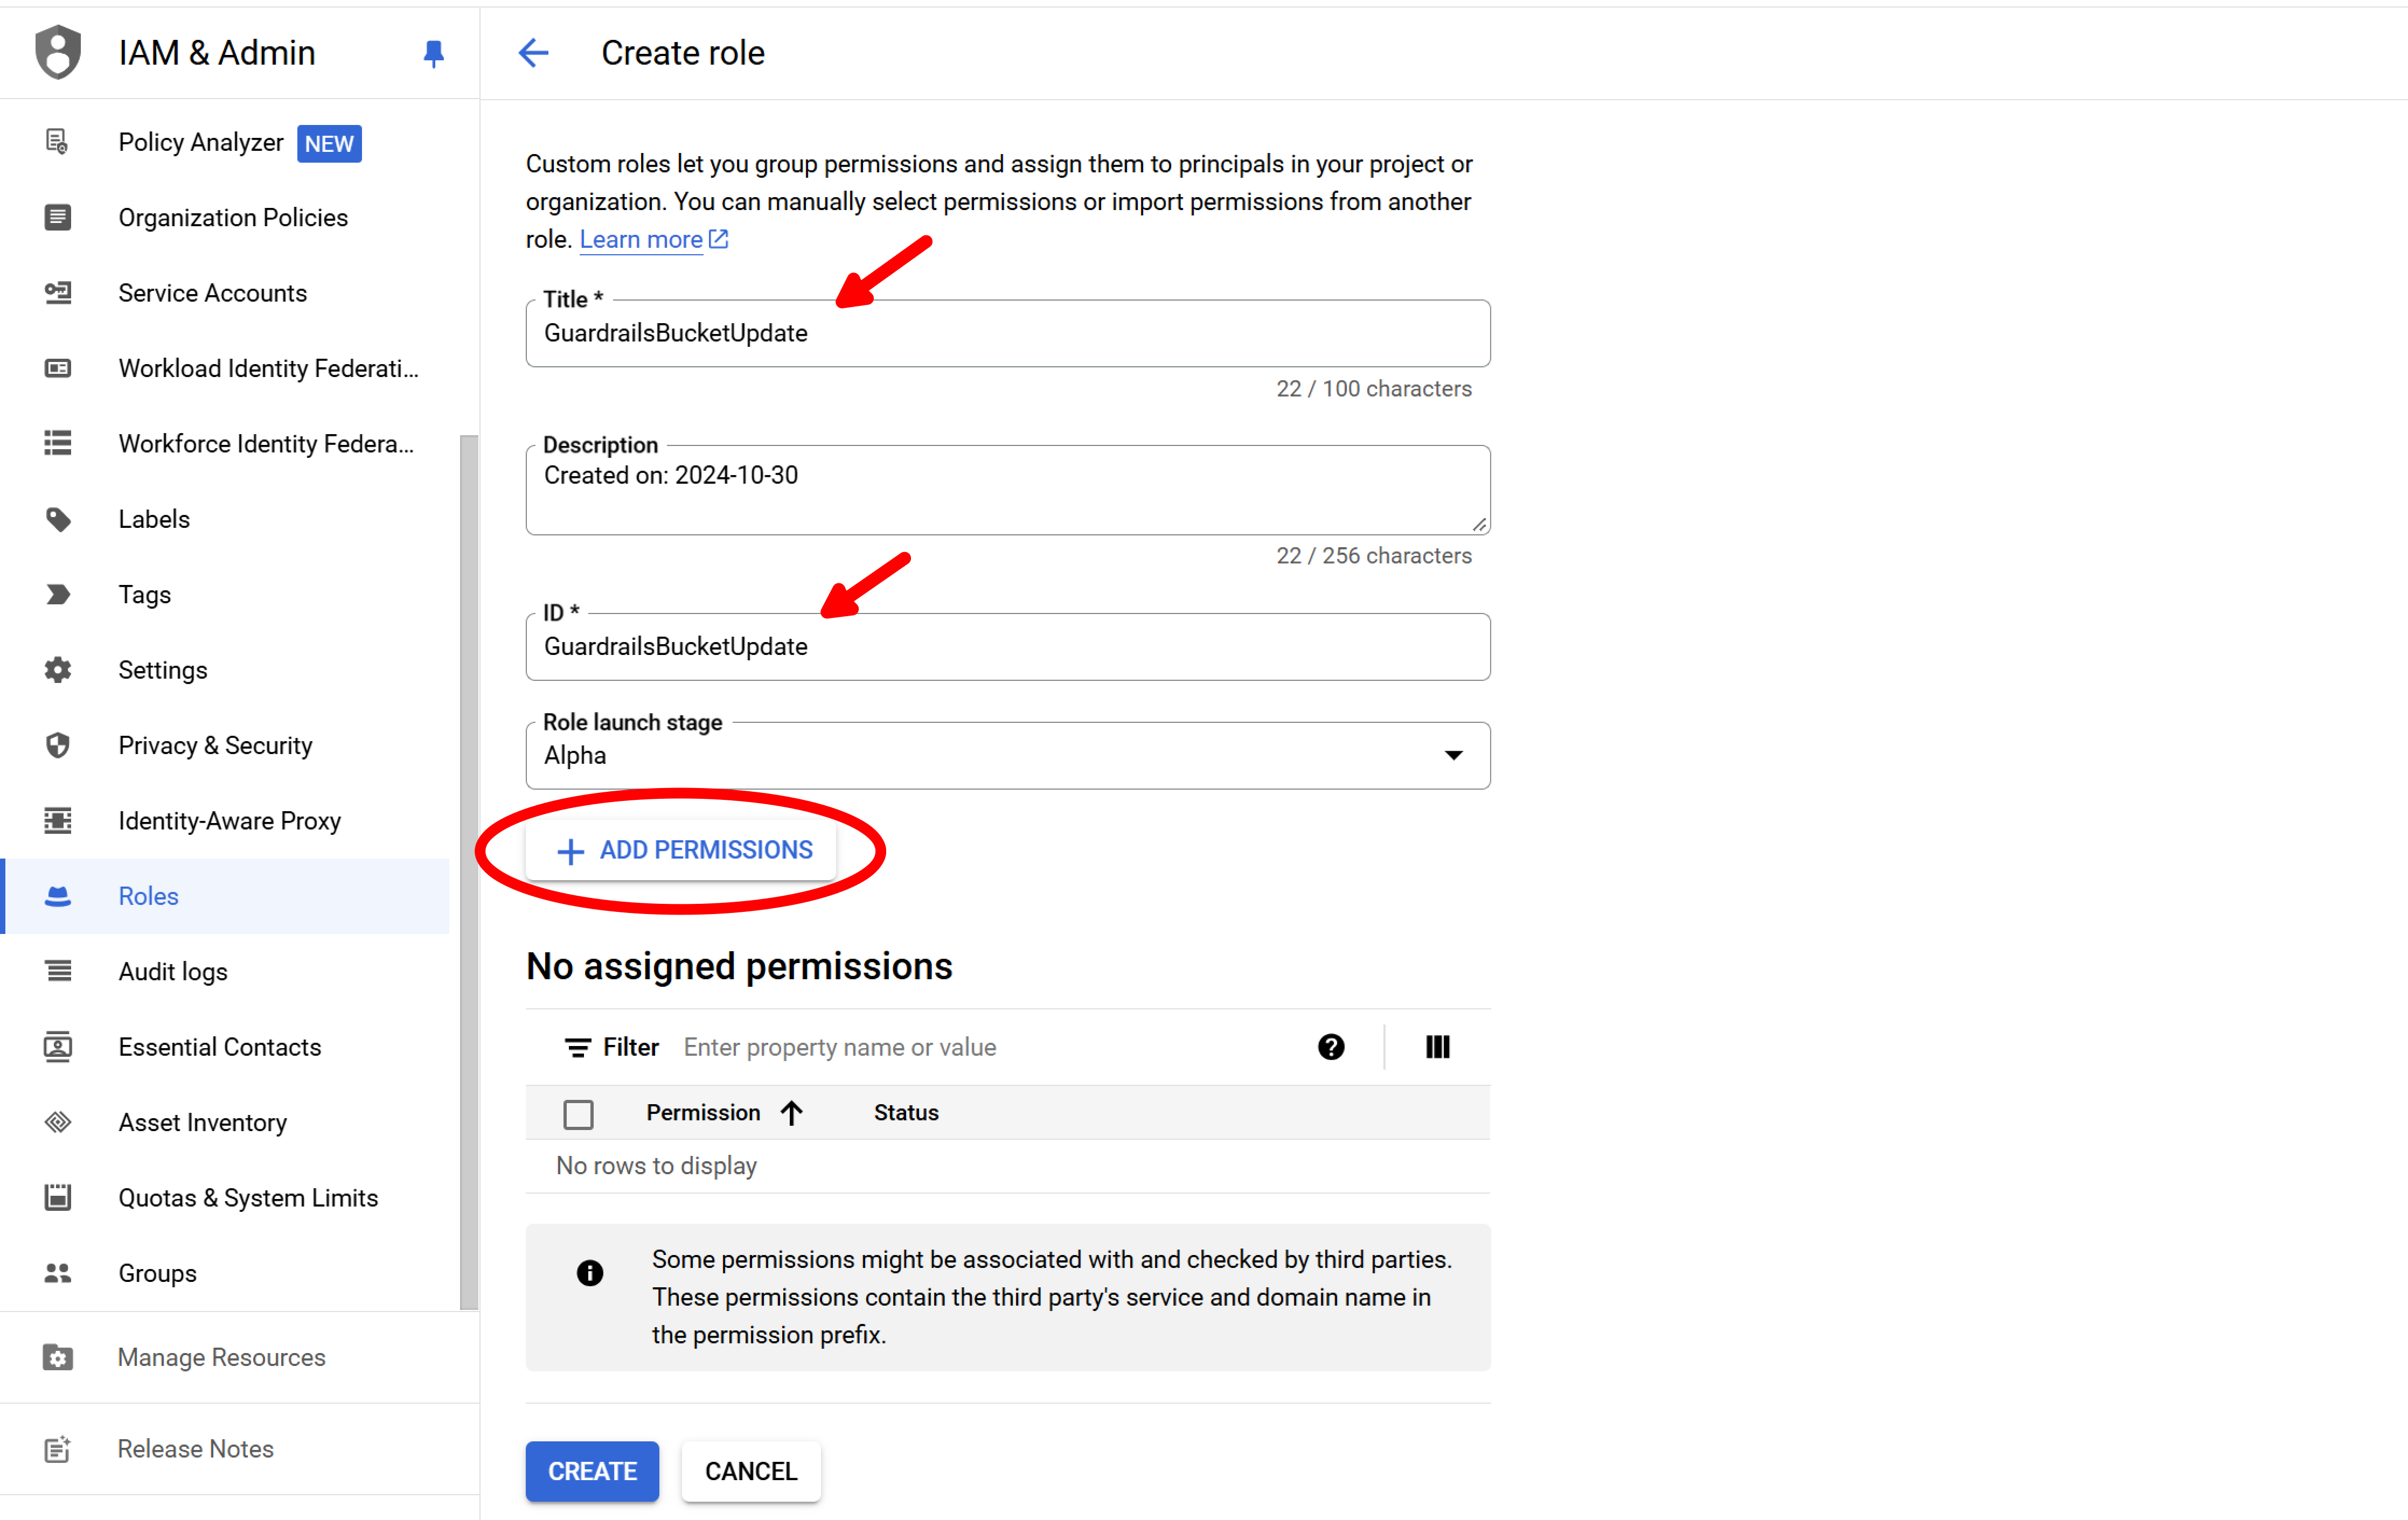Click the Labels tag icon
The height and width of the screenshot is (1520, 2408).
coord(58,519)
